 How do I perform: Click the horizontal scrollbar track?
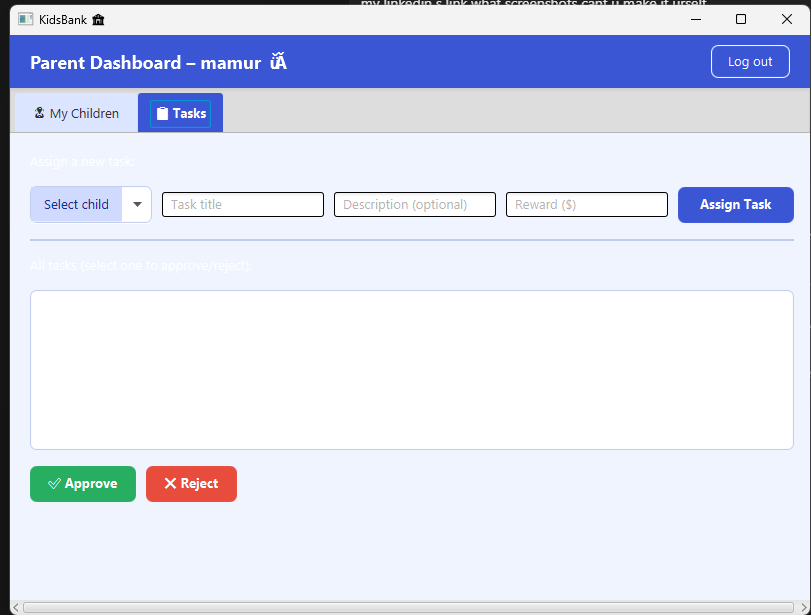(x=409, y=607)
